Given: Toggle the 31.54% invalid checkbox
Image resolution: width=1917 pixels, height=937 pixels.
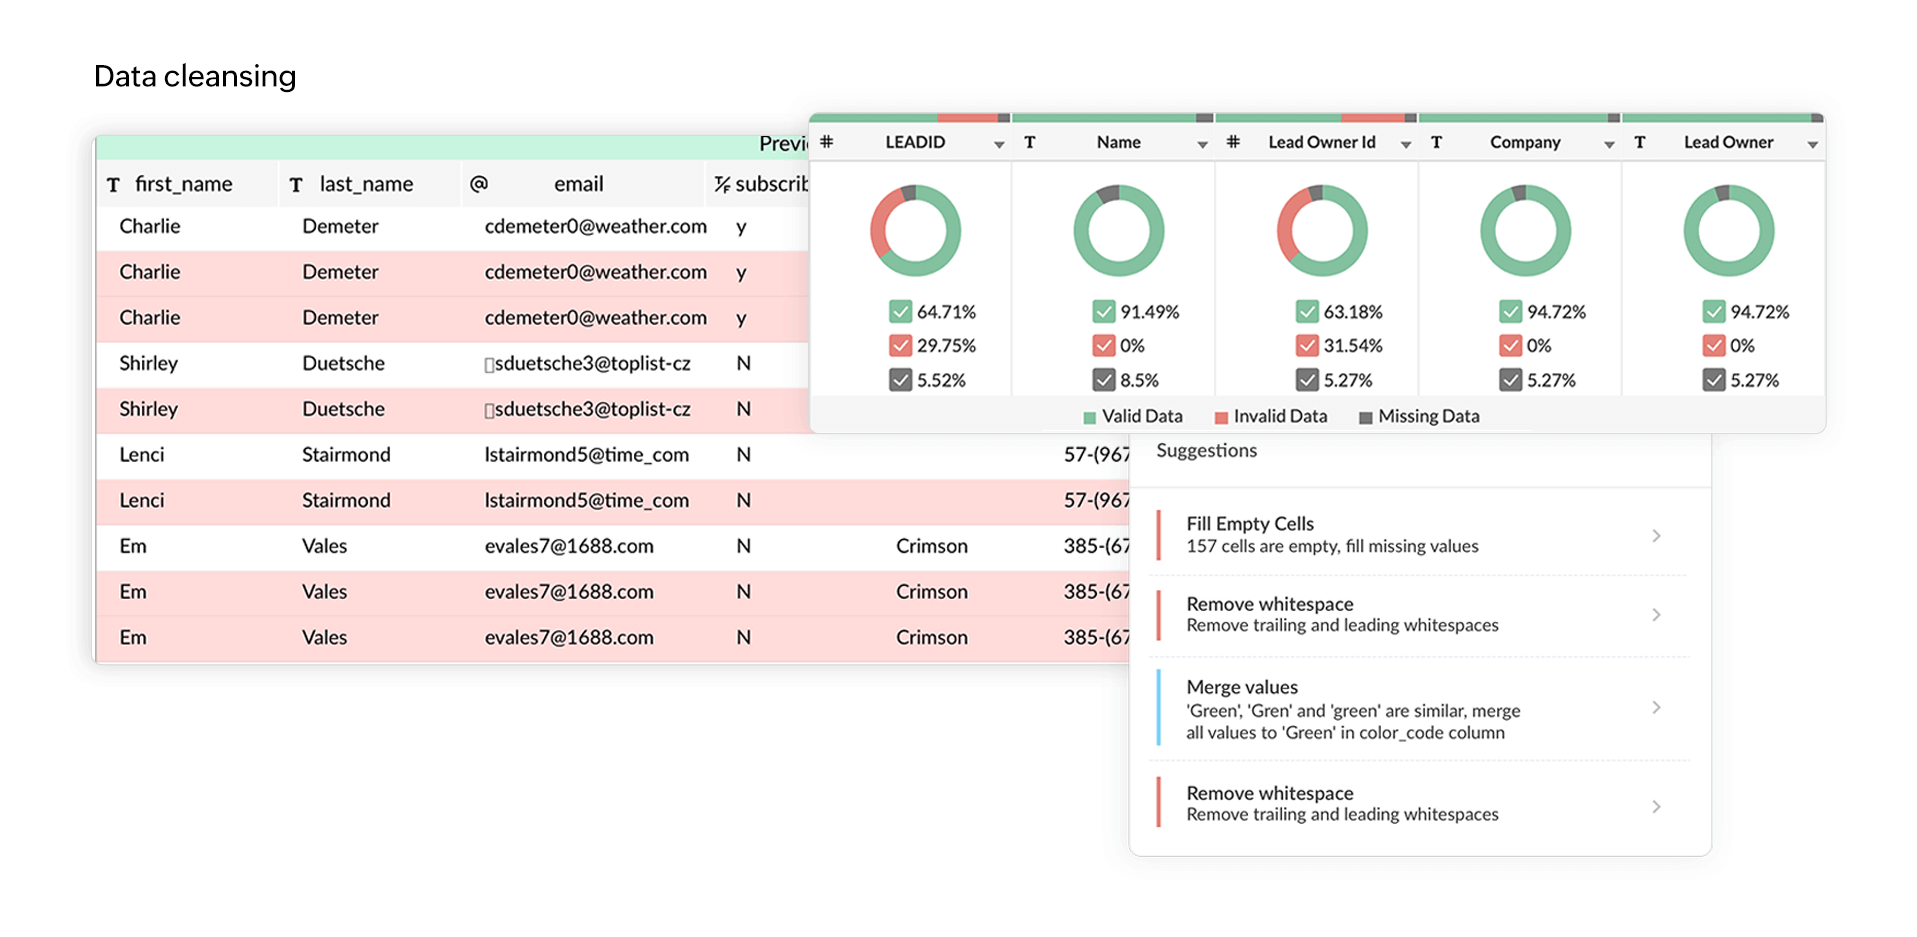Looking at the screenshot, I should (x=1307, y=346).
